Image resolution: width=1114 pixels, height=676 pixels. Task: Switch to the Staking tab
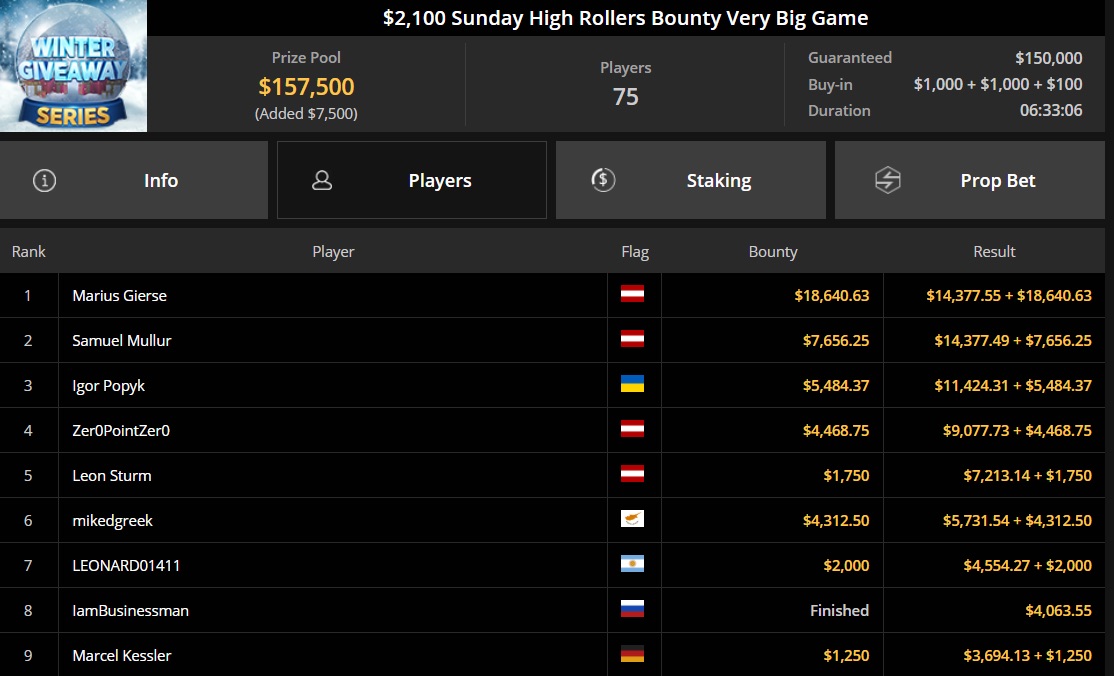[691, 180]
